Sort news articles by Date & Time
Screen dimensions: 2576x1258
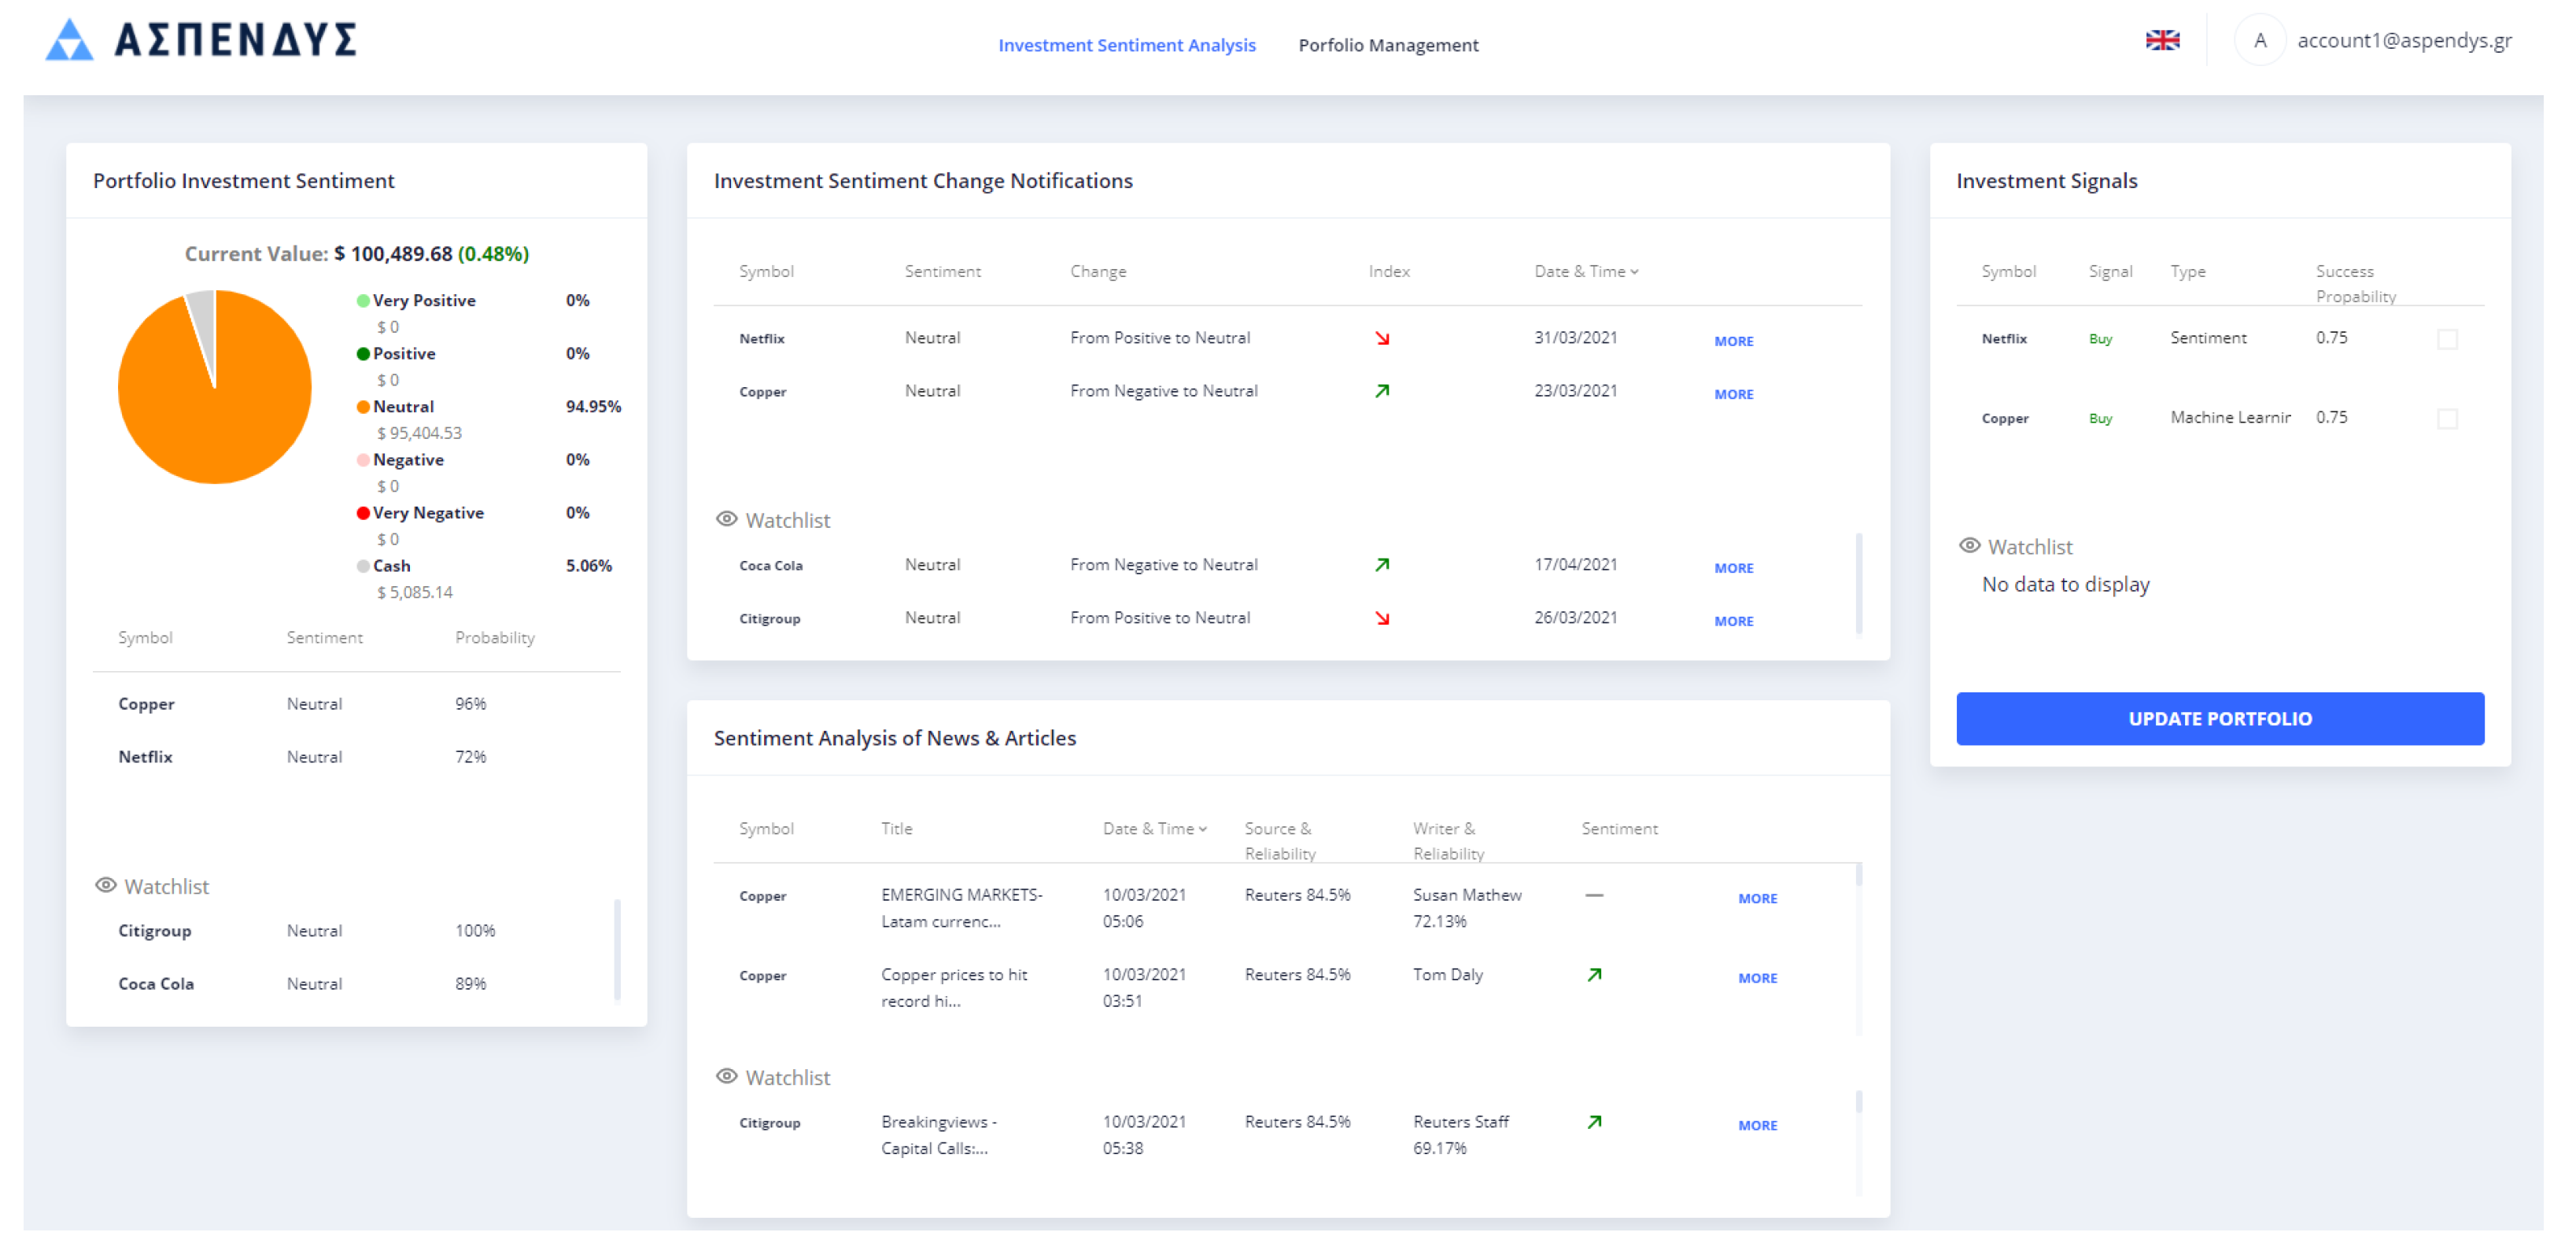pos(1154,829)
